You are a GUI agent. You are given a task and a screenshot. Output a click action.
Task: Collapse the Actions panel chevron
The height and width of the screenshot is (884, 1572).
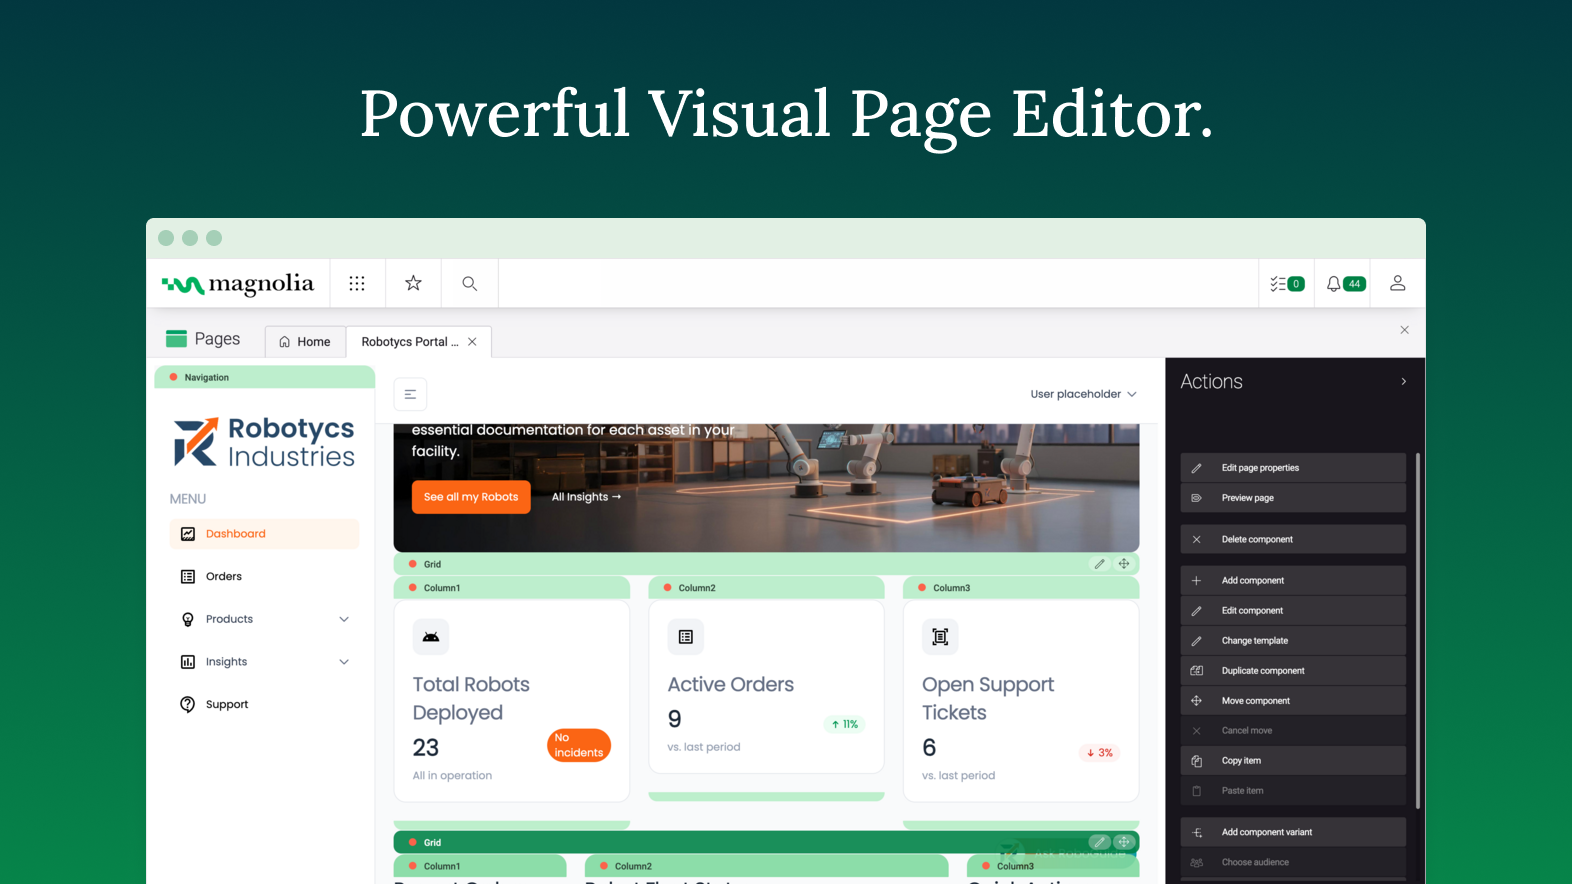(x=1403, y=382)
